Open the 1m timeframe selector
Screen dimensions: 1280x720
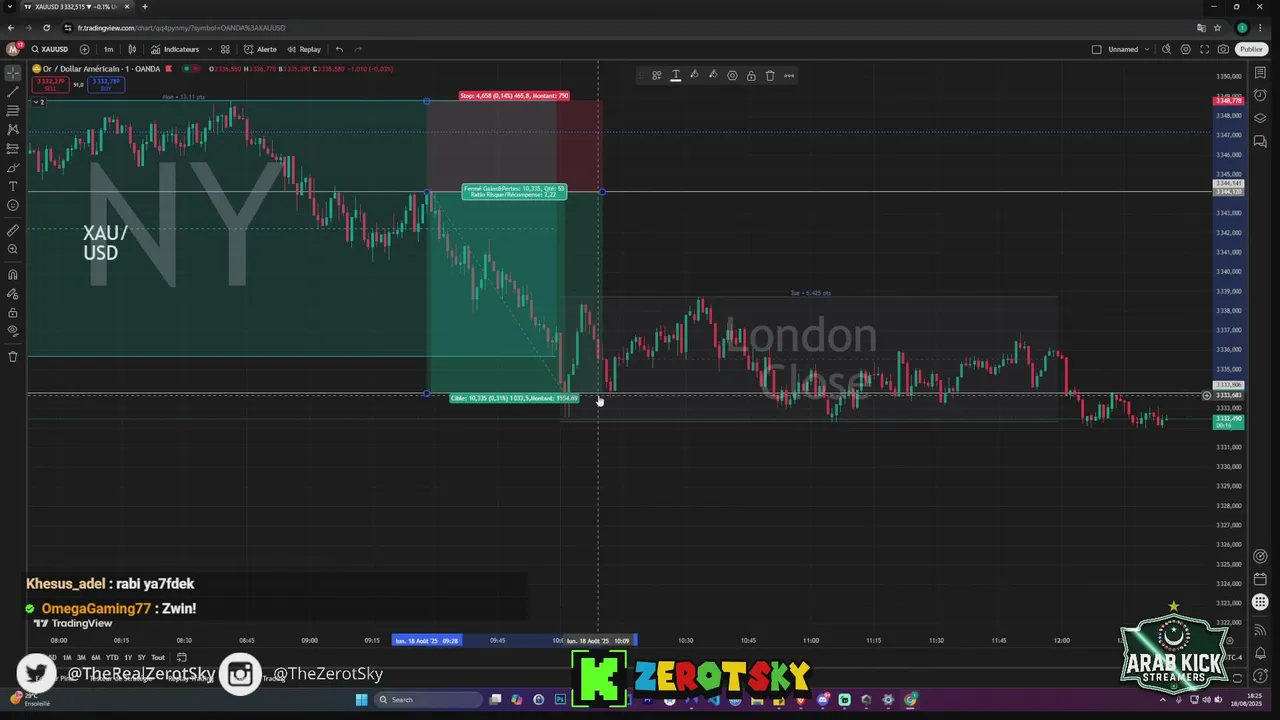109,49
